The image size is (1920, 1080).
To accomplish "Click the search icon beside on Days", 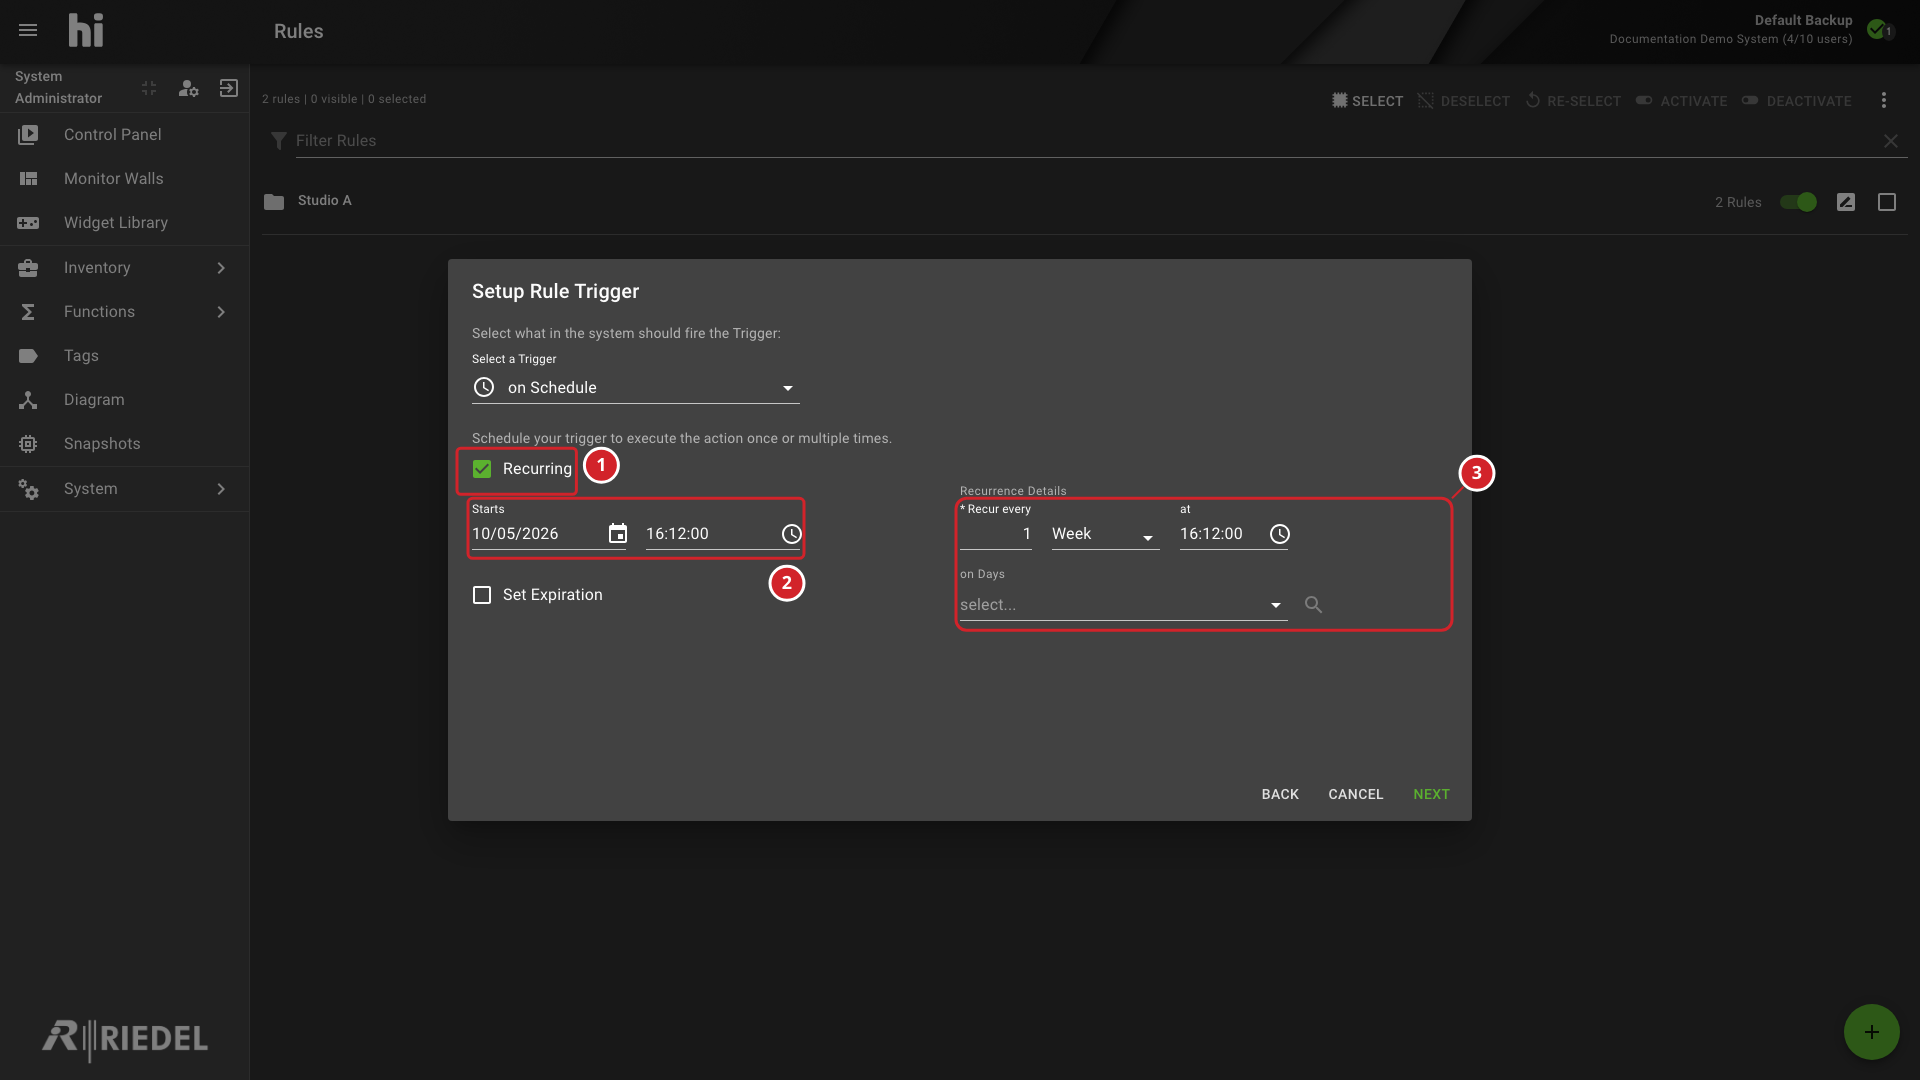I will 1313,604.
